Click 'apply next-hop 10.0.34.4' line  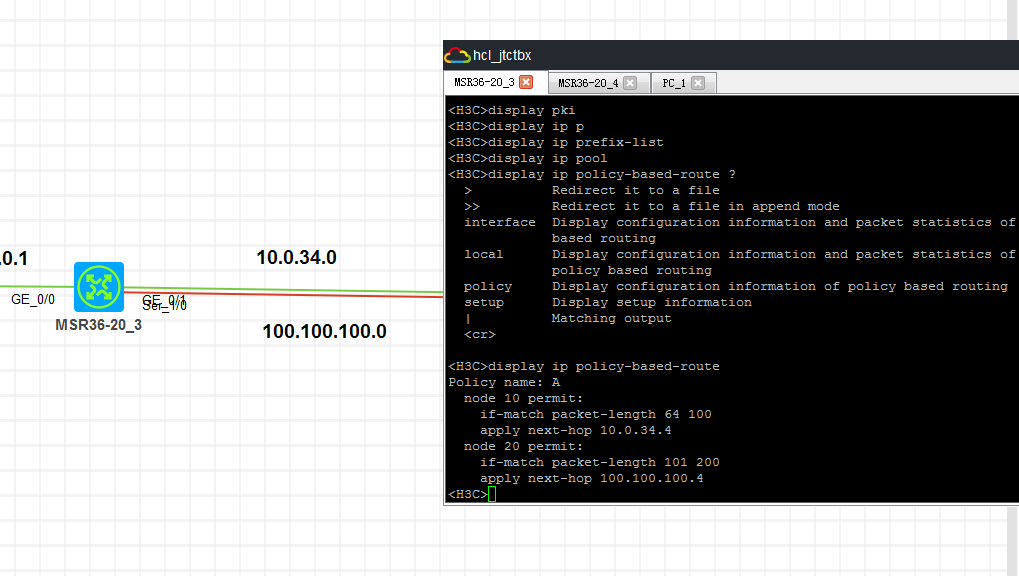[576, 430]
